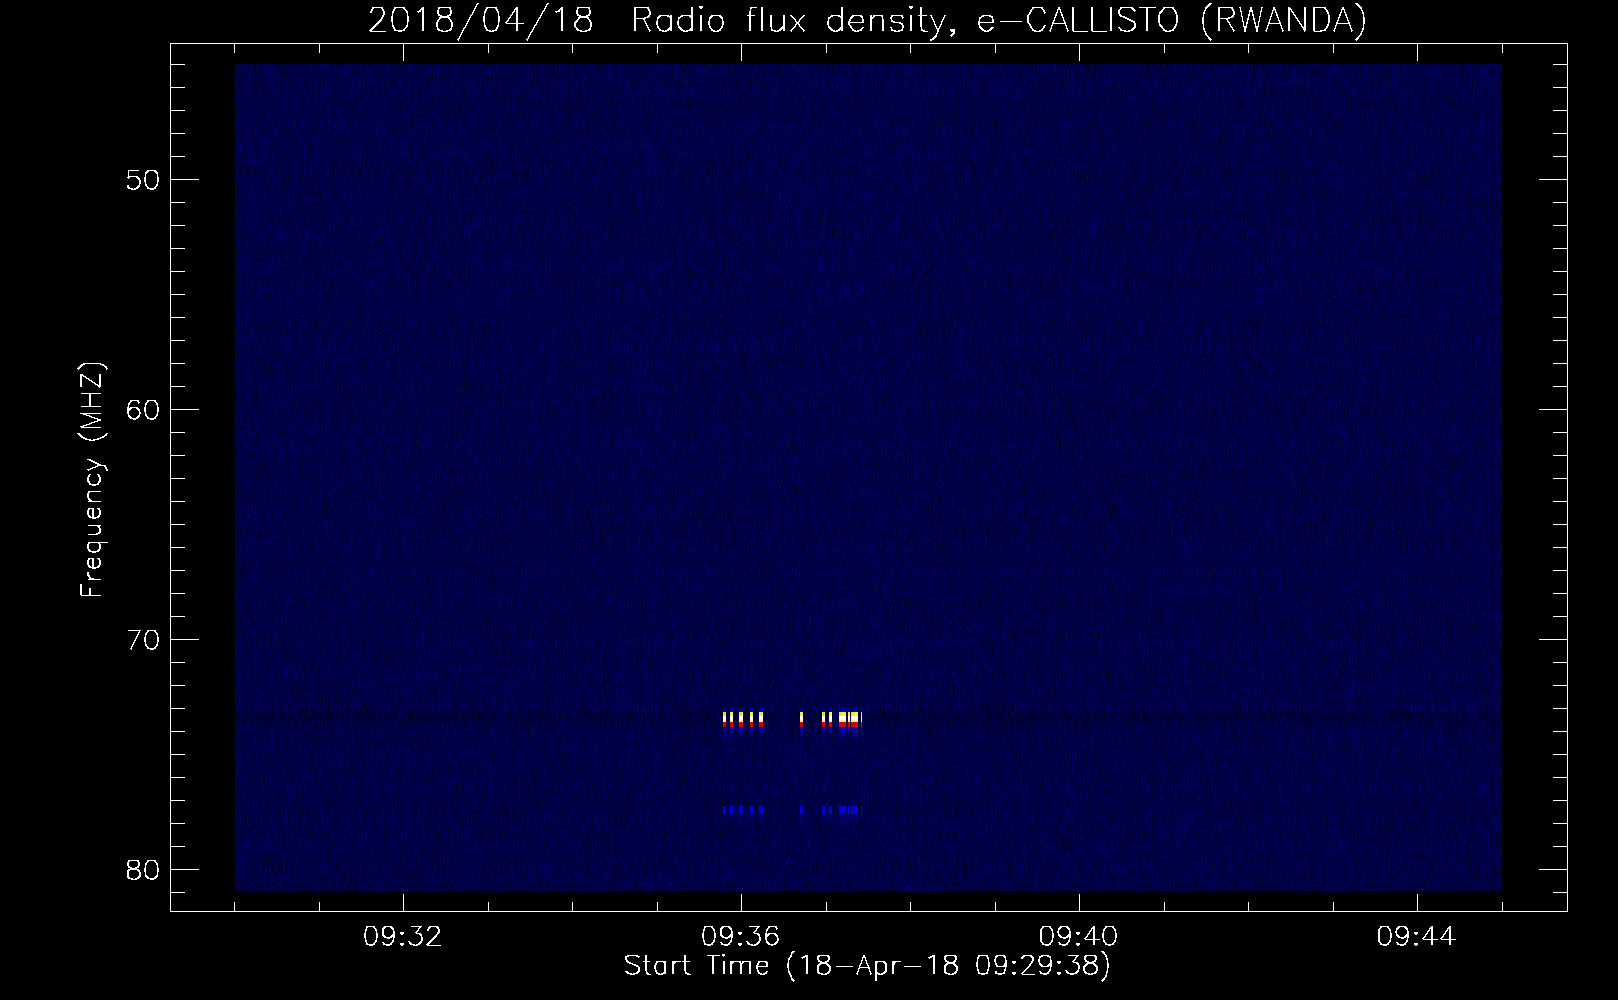
Task: Click the bright yellow-red burst near 73 MHz
Action: point(791,721)
